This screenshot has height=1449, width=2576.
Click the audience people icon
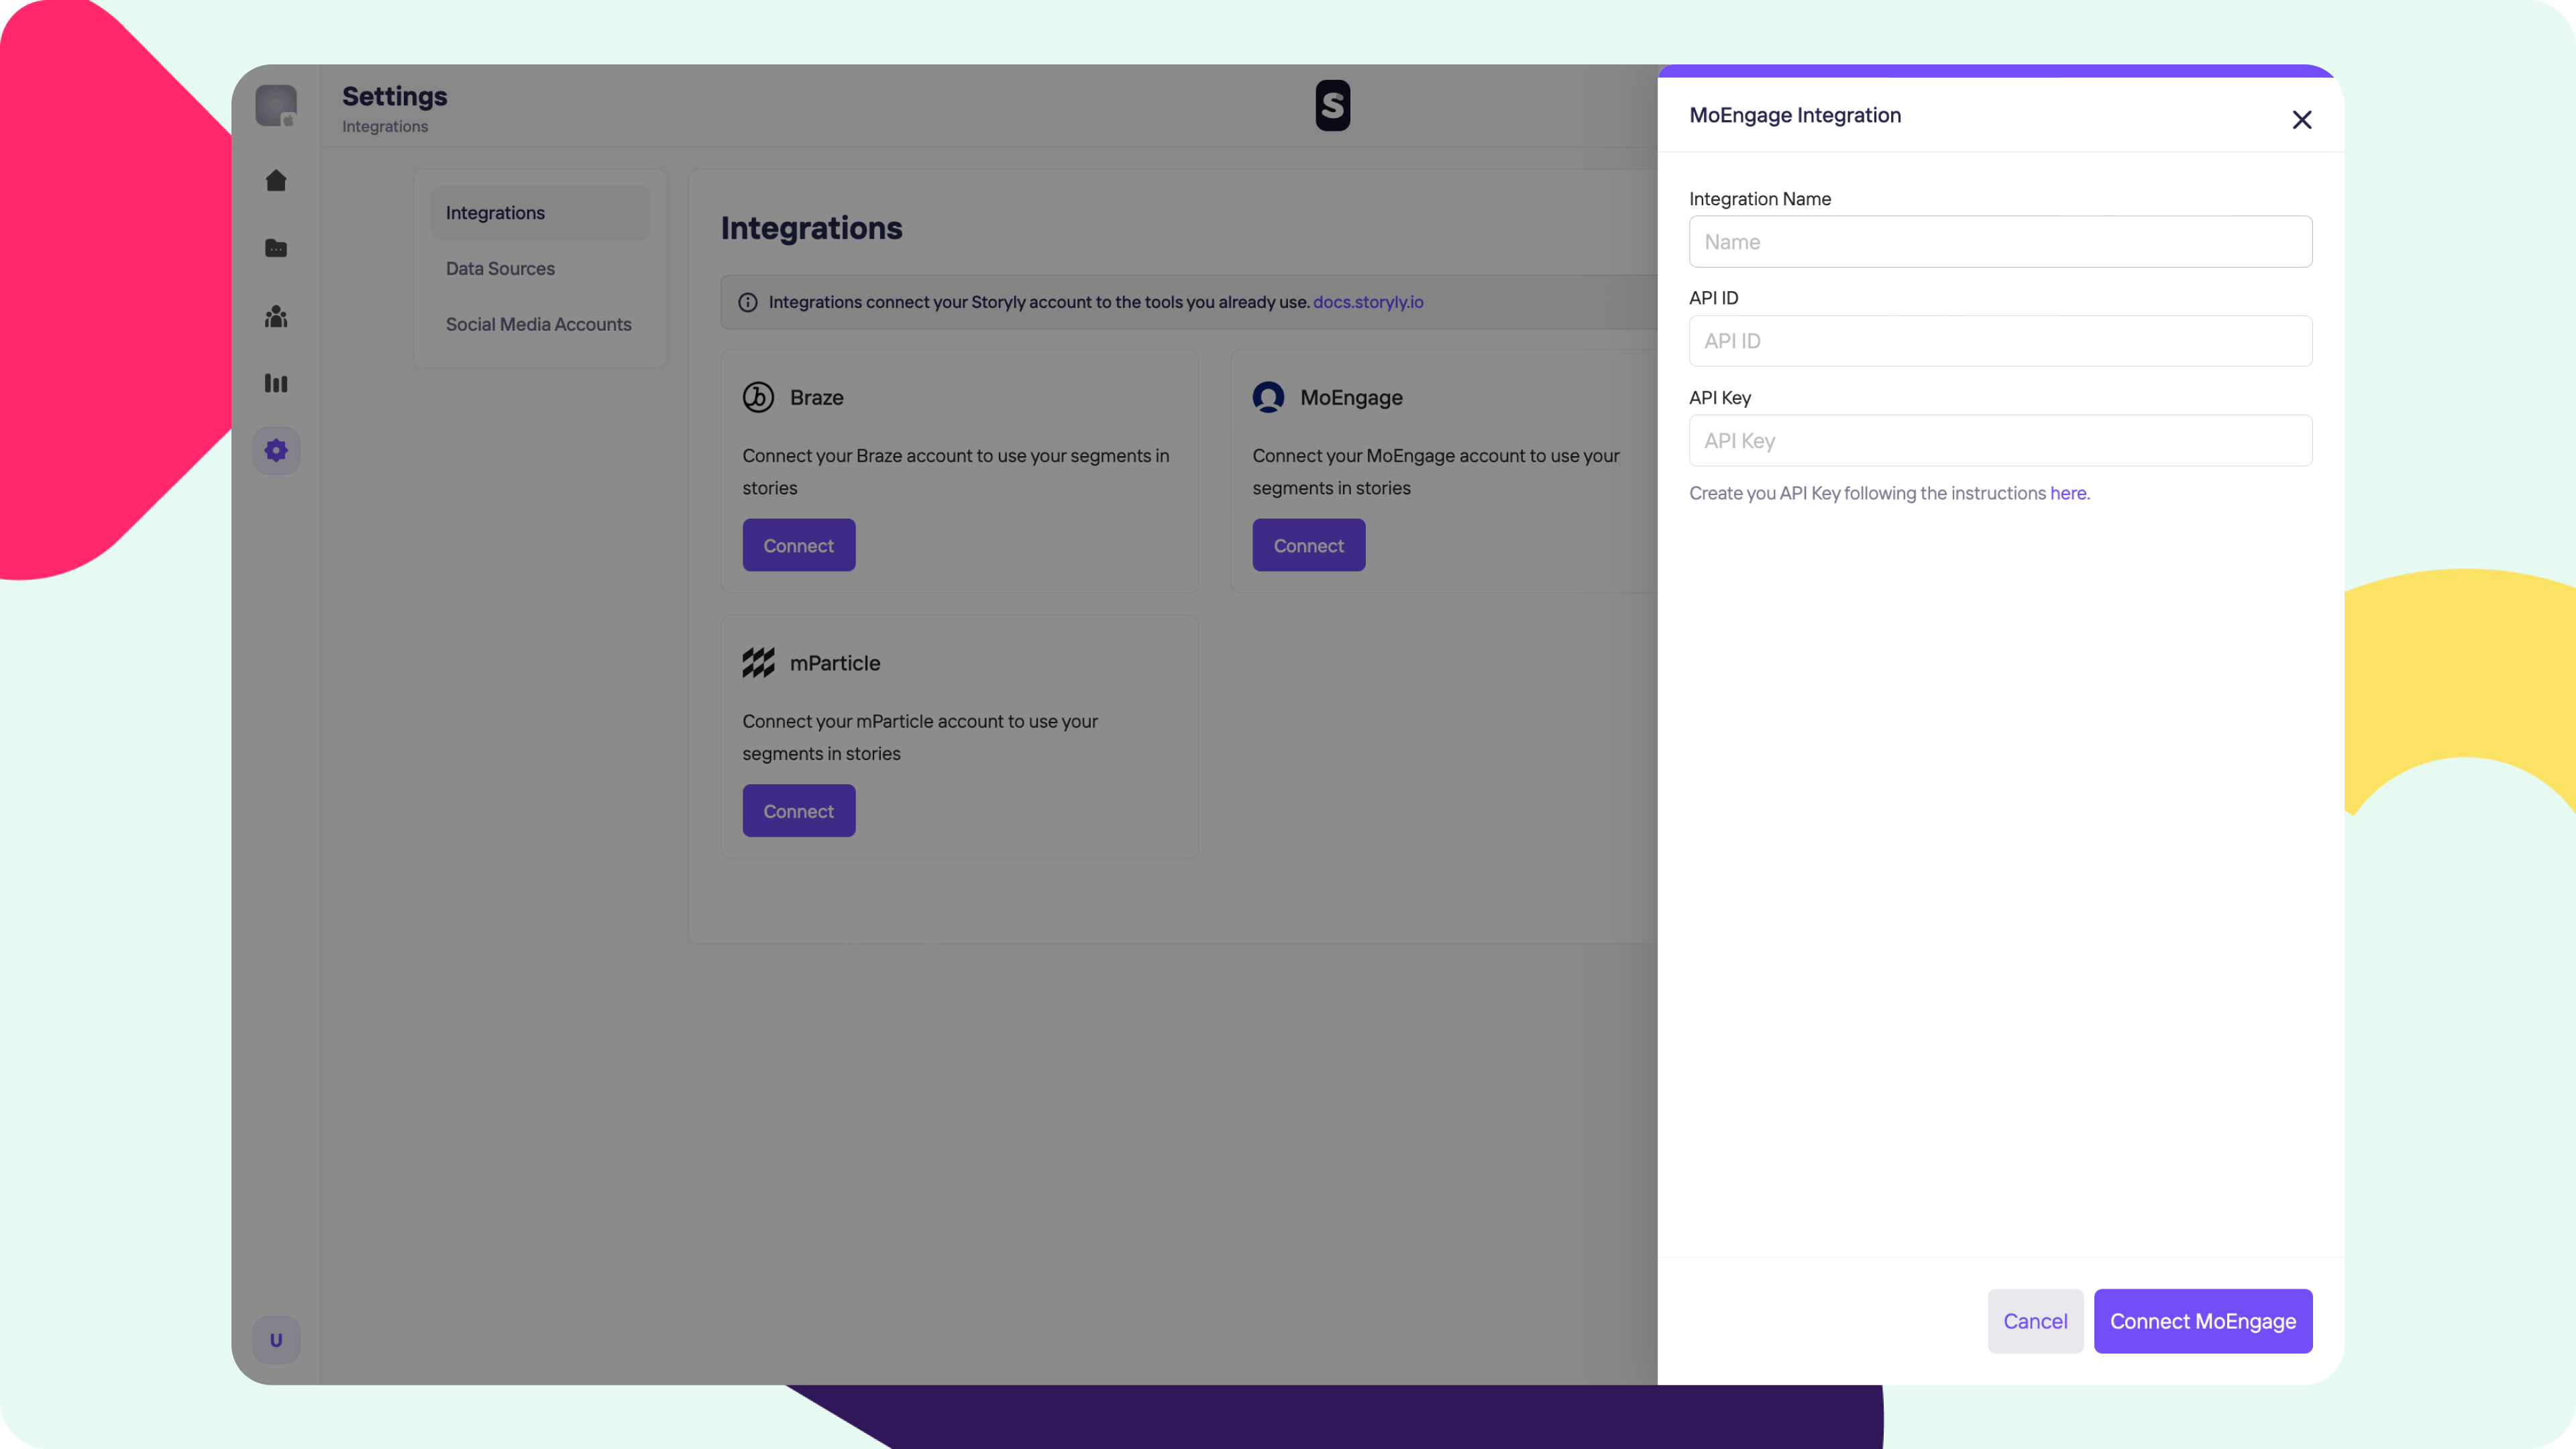point(276,317)
